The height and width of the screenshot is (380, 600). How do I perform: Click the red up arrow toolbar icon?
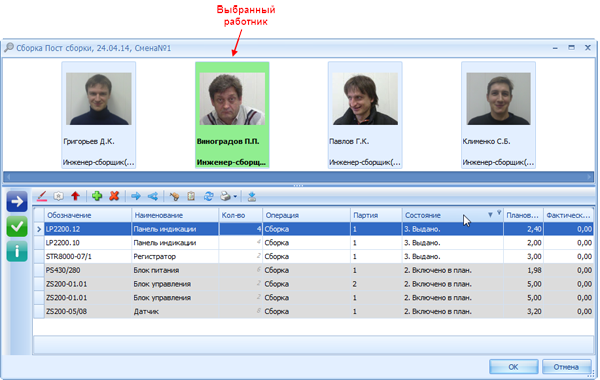[75, 196]
